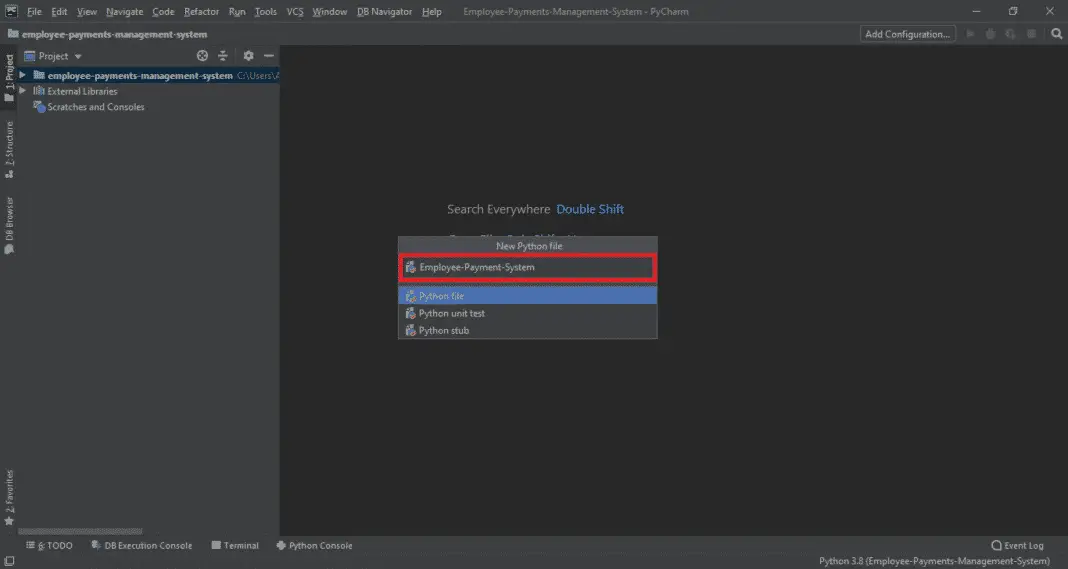Open Project panel settings gear
Viewport: 1068px width, 569px height.
(x=249, y=56)
